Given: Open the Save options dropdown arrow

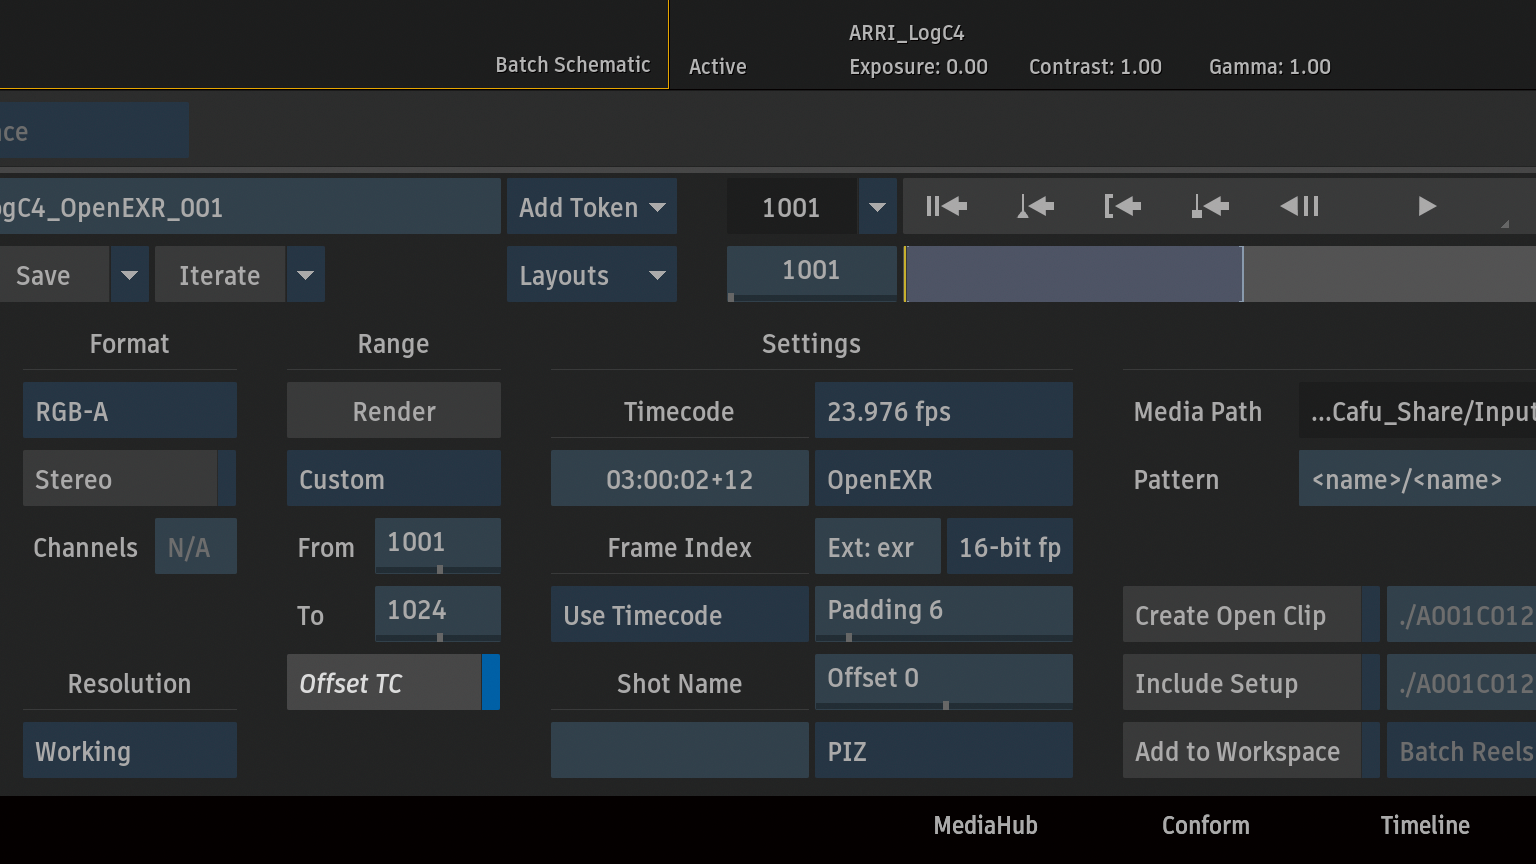Looking at the screenshot, I should point(130,275).
